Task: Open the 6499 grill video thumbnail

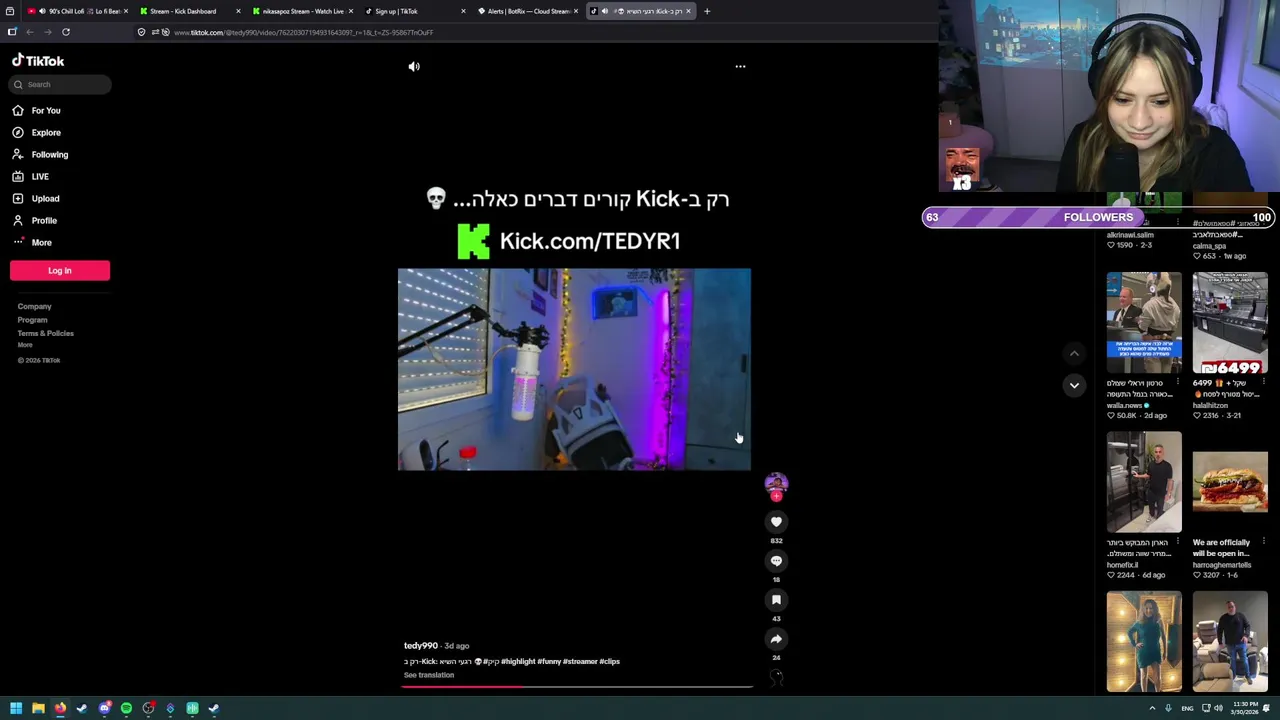Action: (x=1230, y=322)
